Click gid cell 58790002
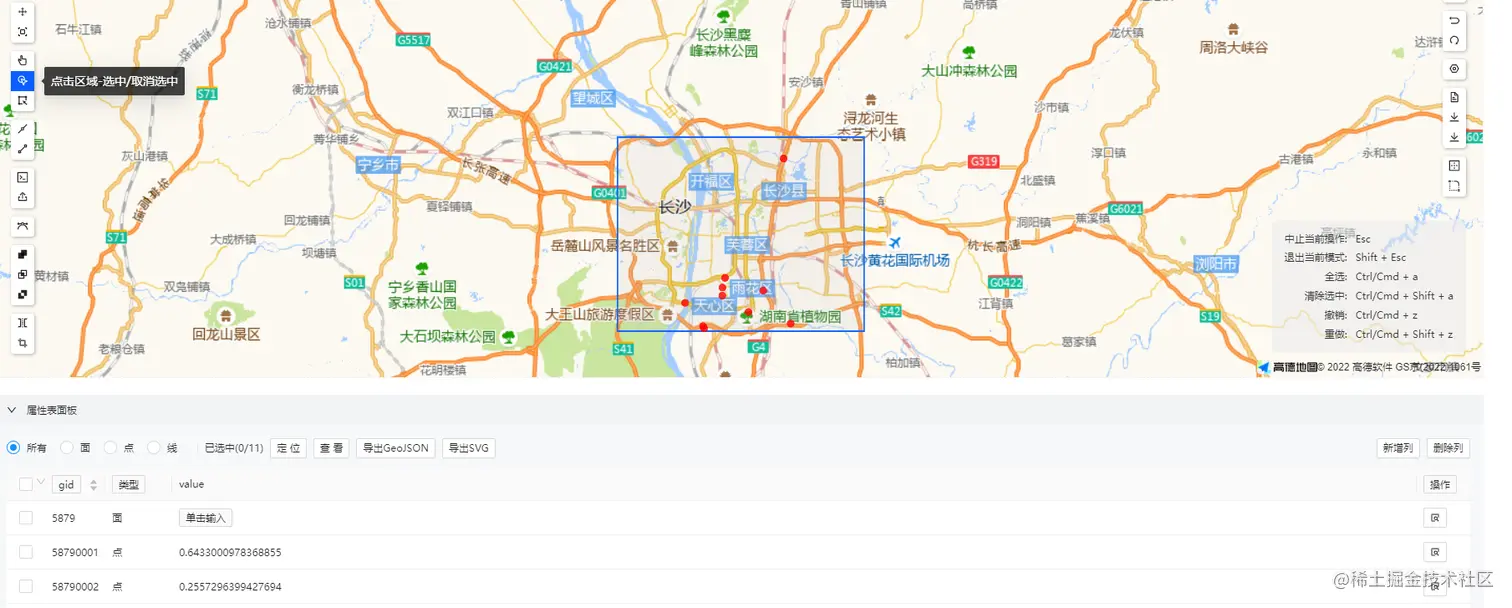 coord(75,586)
